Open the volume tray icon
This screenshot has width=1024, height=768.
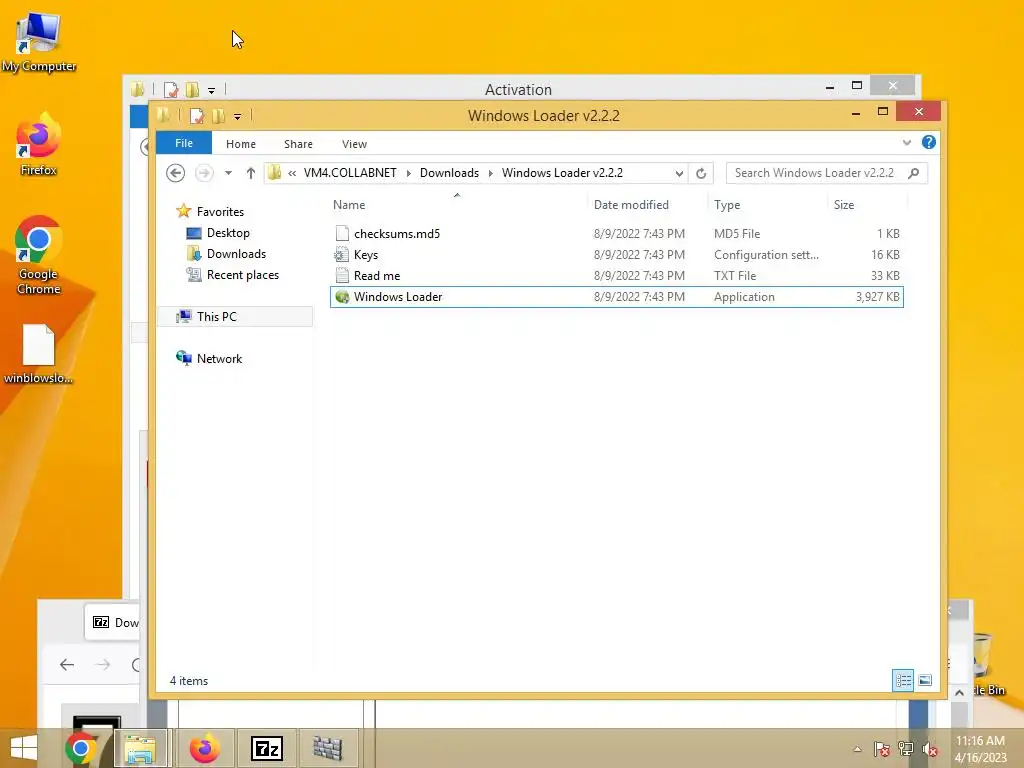(930, 749)
